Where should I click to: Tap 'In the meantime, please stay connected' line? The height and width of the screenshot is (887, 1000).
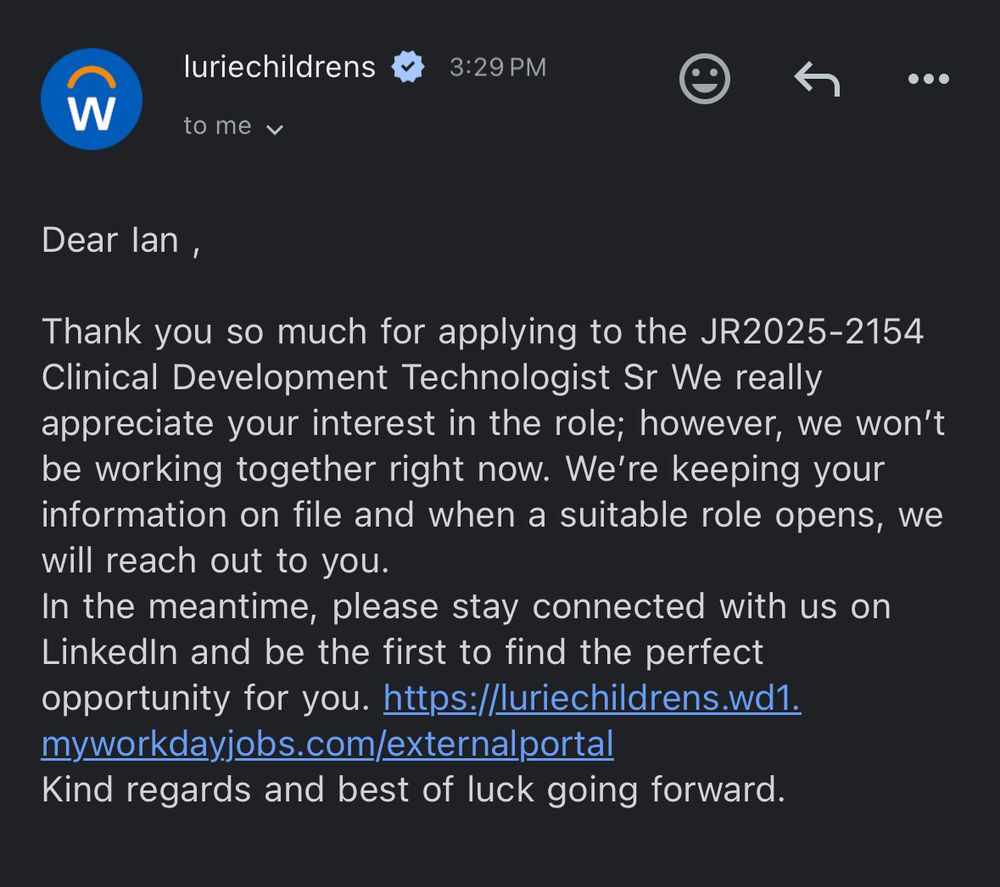coord(373,606)
